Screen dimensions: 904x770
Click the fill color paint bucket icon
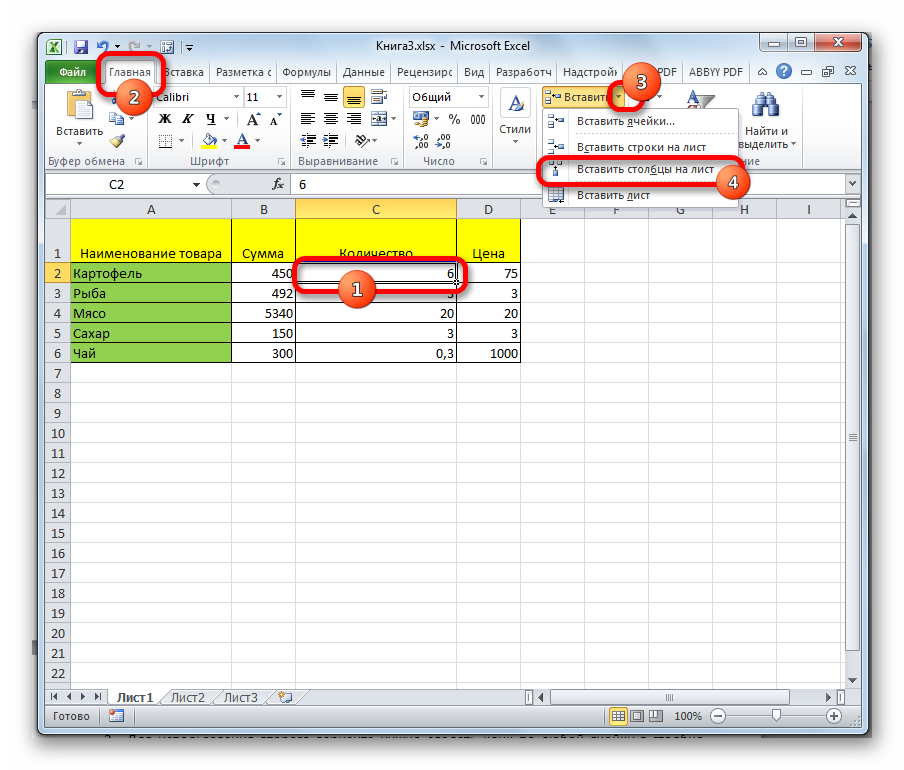[209, 141]
